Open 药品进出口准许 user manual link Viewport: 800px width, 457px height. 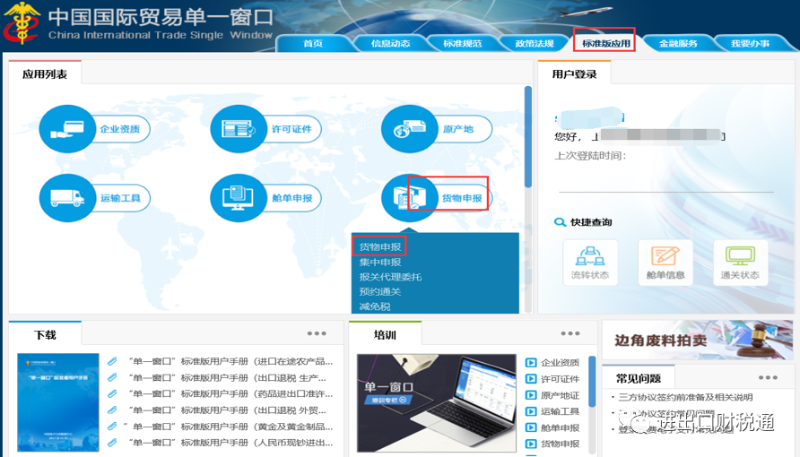click(x=231, y=394)
